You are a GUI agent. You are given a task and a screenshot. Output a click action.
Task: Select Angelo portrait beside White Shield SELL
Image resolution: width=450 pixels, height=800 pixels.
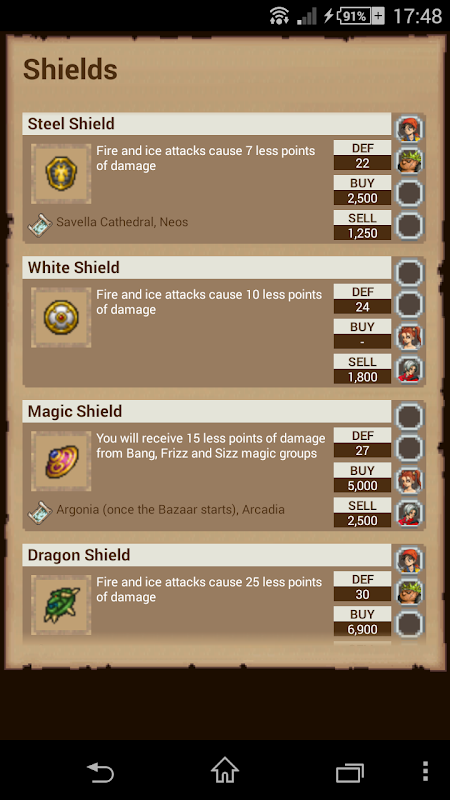pos(410,369)
